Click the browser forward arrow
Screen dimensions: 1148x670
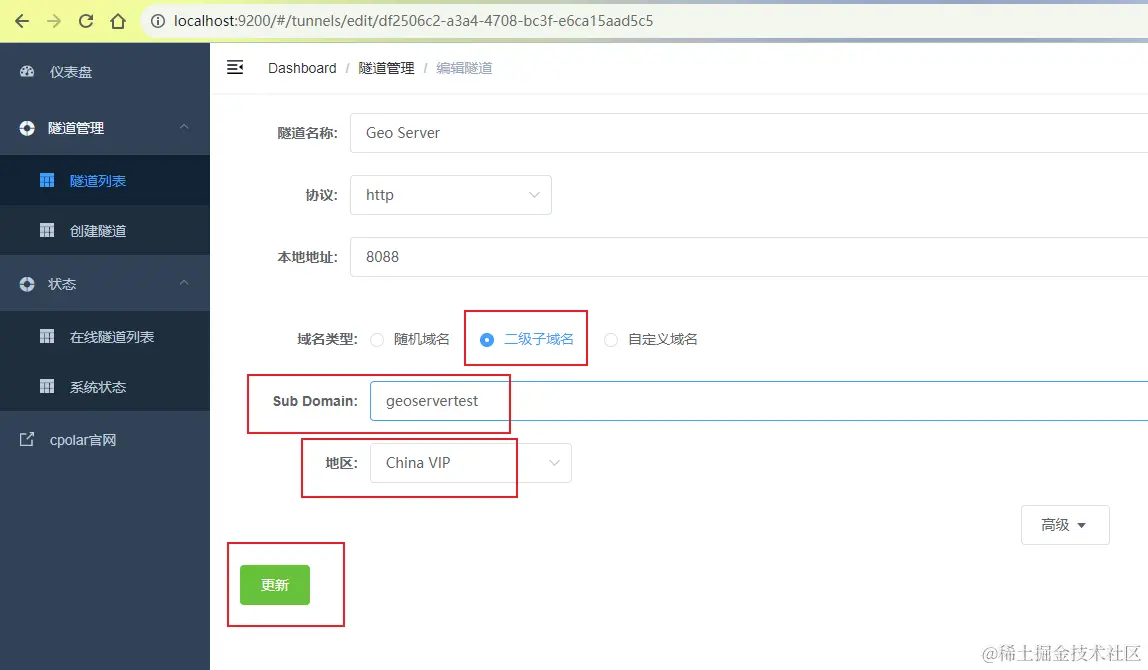click(54, 21)
